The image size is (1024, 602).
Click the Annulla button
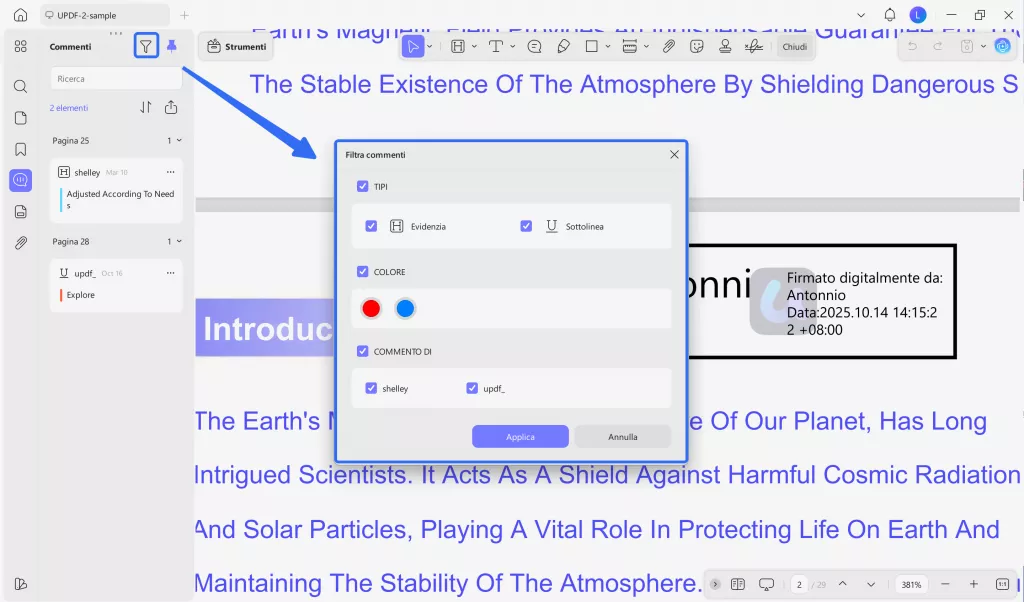[x=623, y=437]
